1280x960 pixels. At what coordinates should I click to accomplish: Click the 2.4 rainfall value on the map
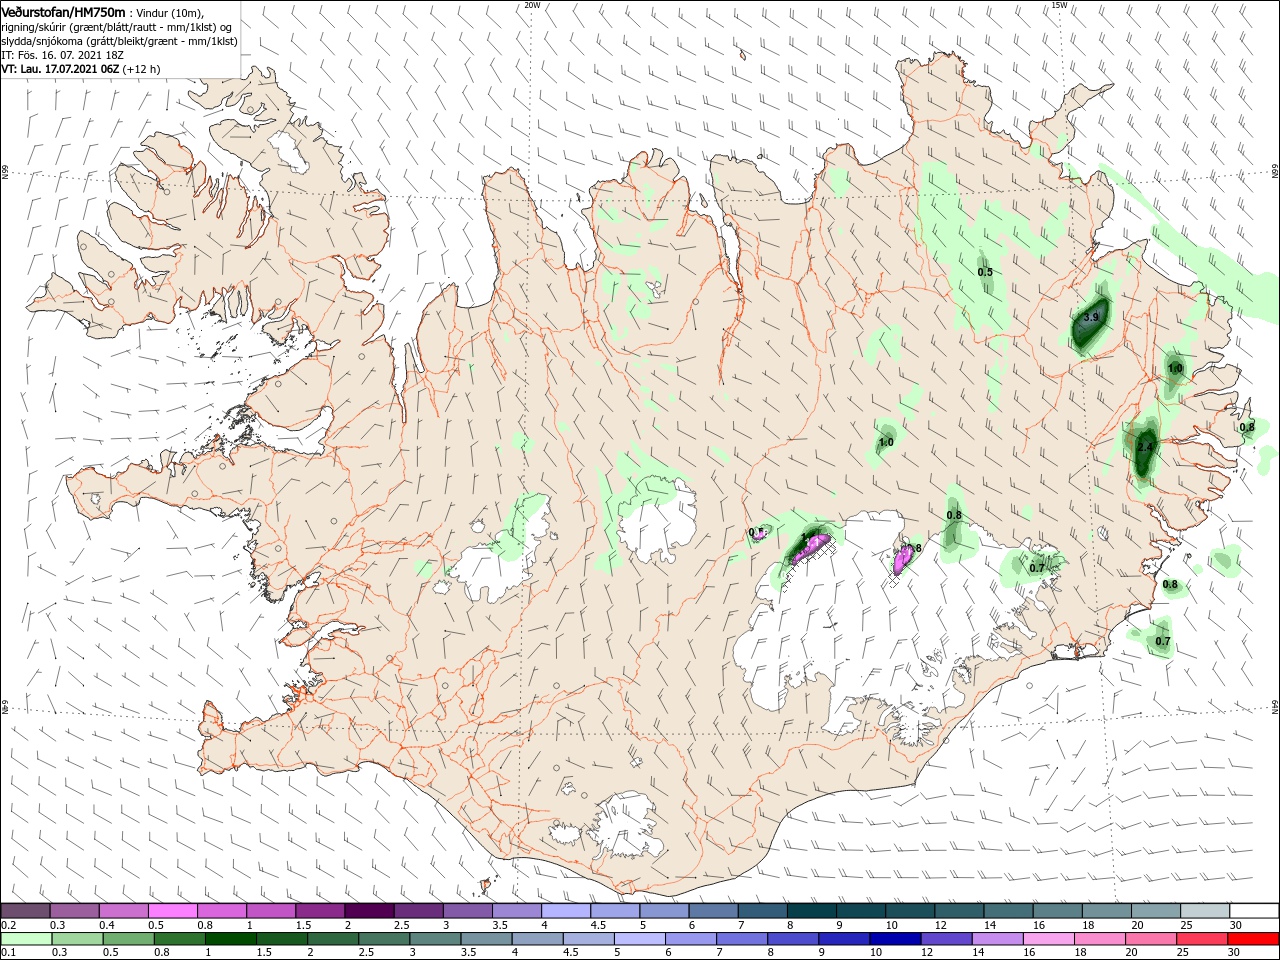[x=1146, y=446]
